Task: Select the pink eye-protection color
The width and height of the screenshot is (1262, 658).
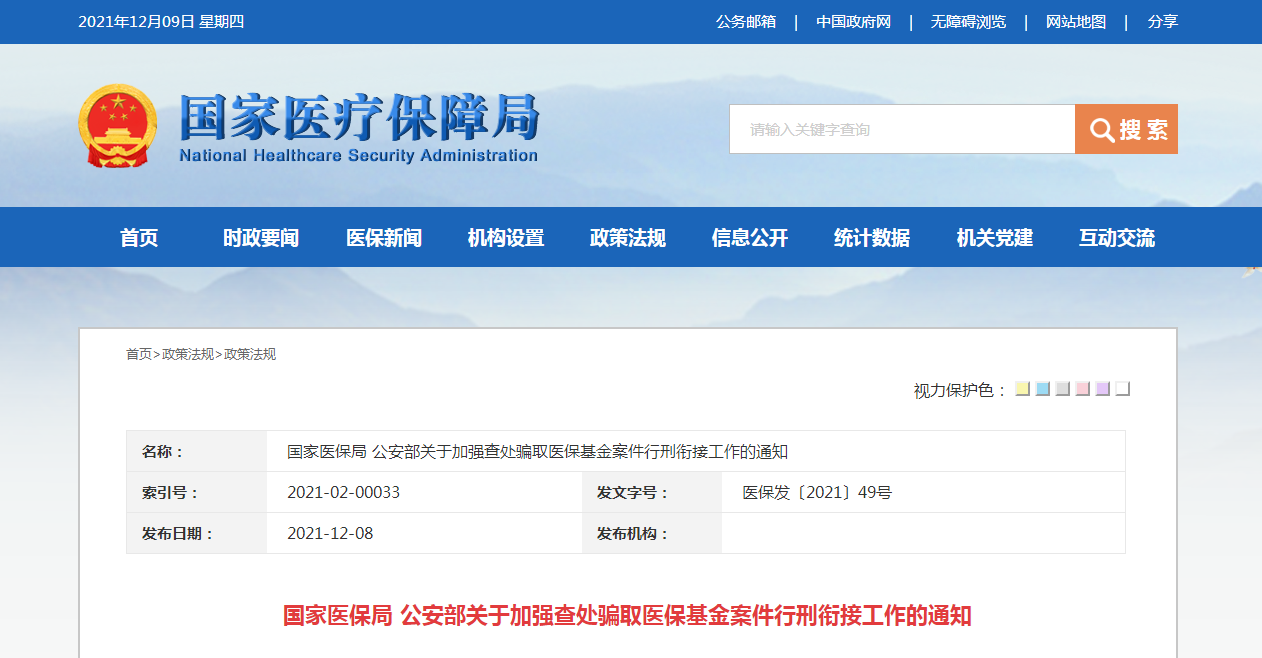Action: click(1083, 389)
